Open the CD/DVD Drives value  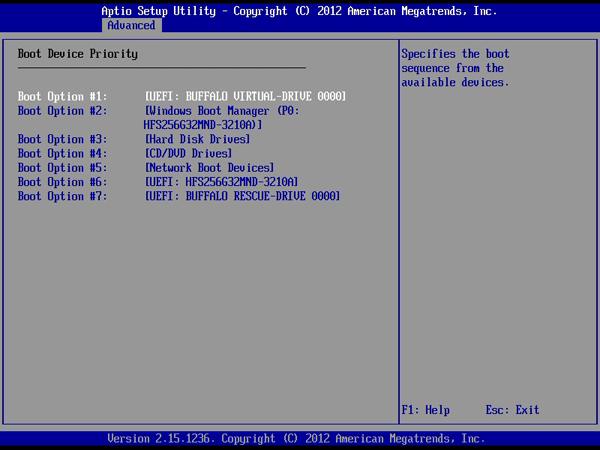(188, 153)
